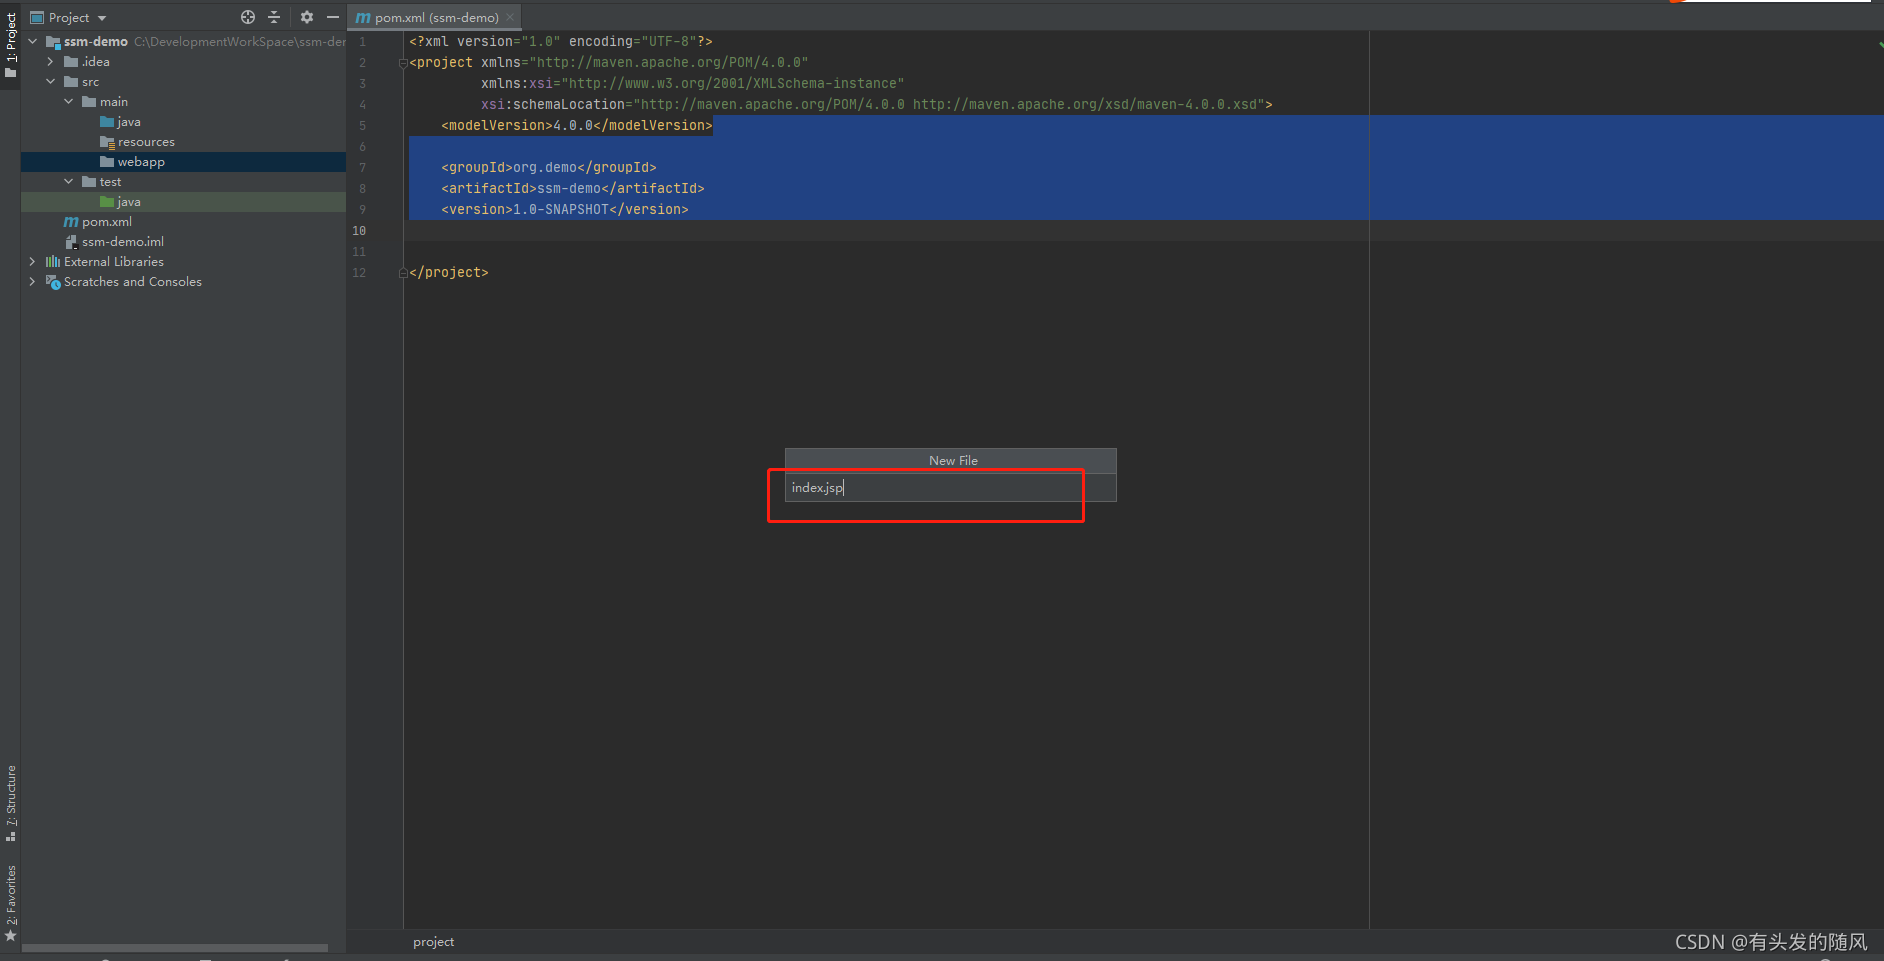Expand External Libraries node

click(33, 261)
